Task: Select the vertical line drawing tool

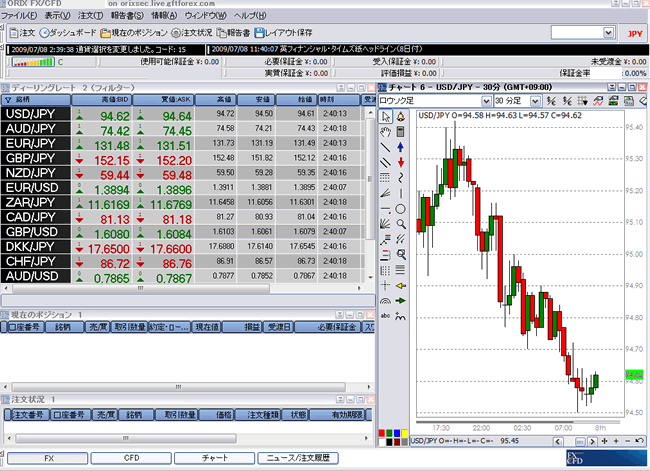Action: tap(400, 193)
